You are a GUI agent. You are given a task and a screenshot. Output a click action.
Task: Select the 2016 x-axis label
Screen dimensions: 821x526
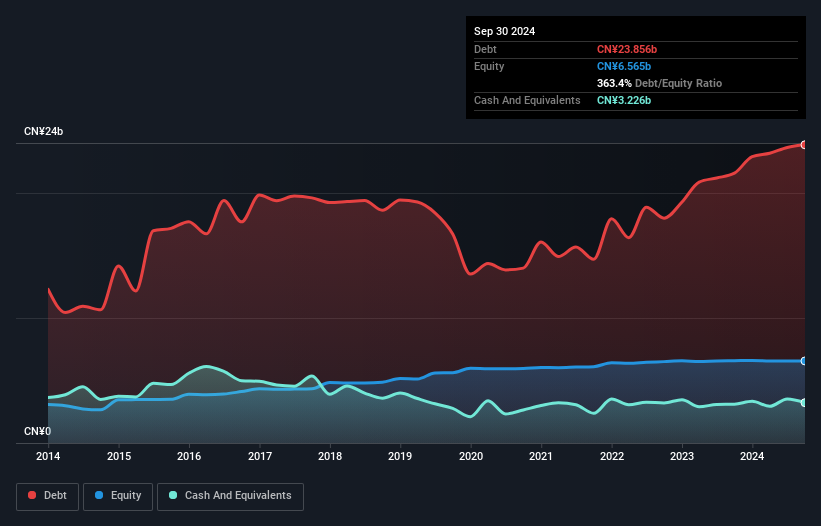(x=189, y=456)
